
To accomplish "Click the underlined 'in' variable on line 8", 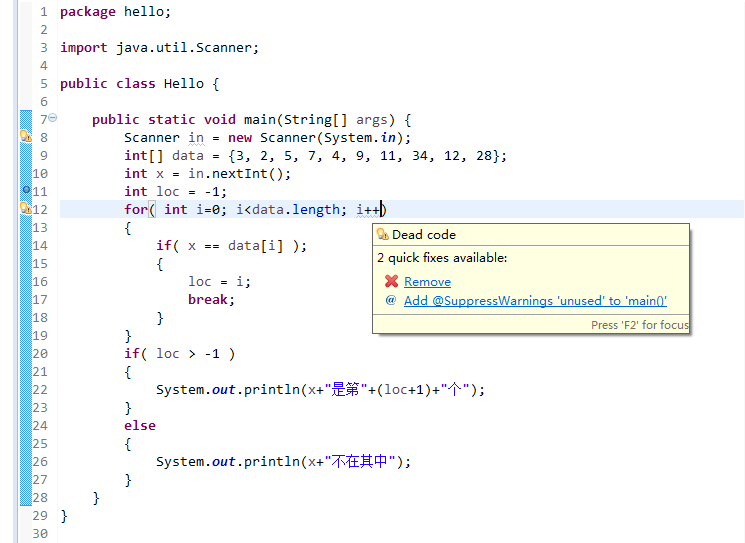I will point(196,138).
